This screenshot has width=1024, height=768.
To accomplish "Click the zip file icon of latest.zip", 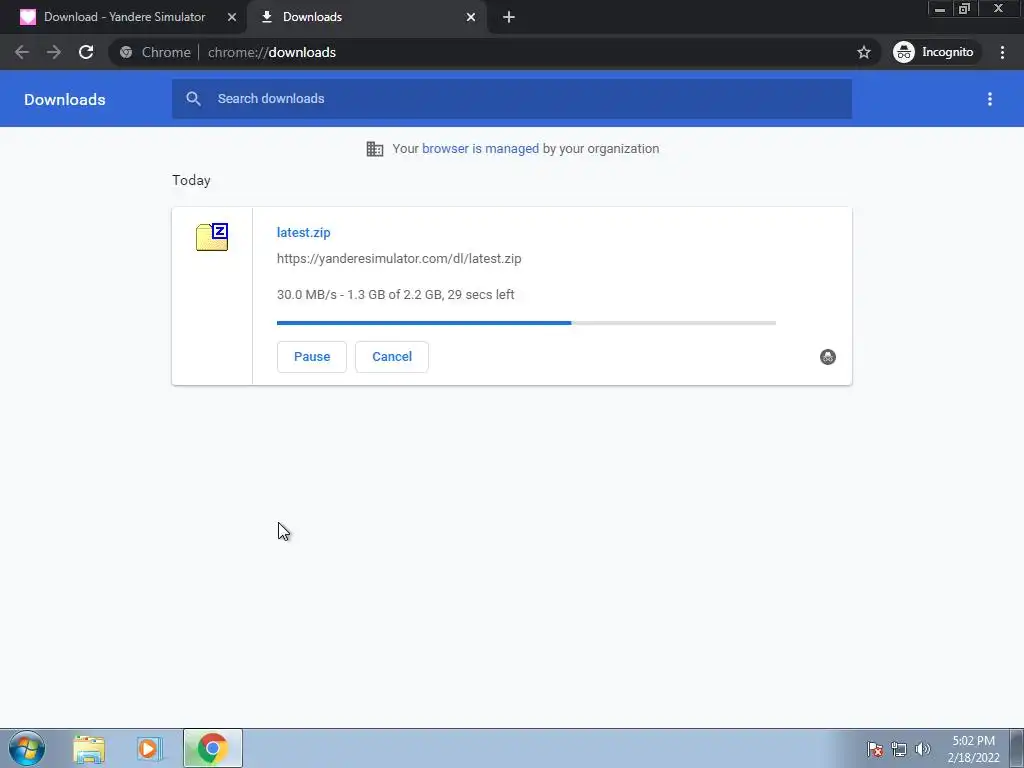I will point(212,236).
